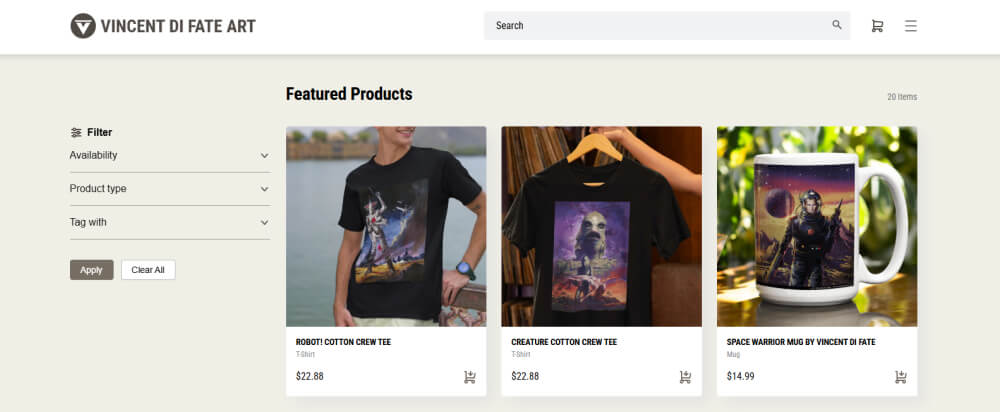Click the search magnifier icon
The height and width of the screenshot is (412, 1000).
coord(837,26)
